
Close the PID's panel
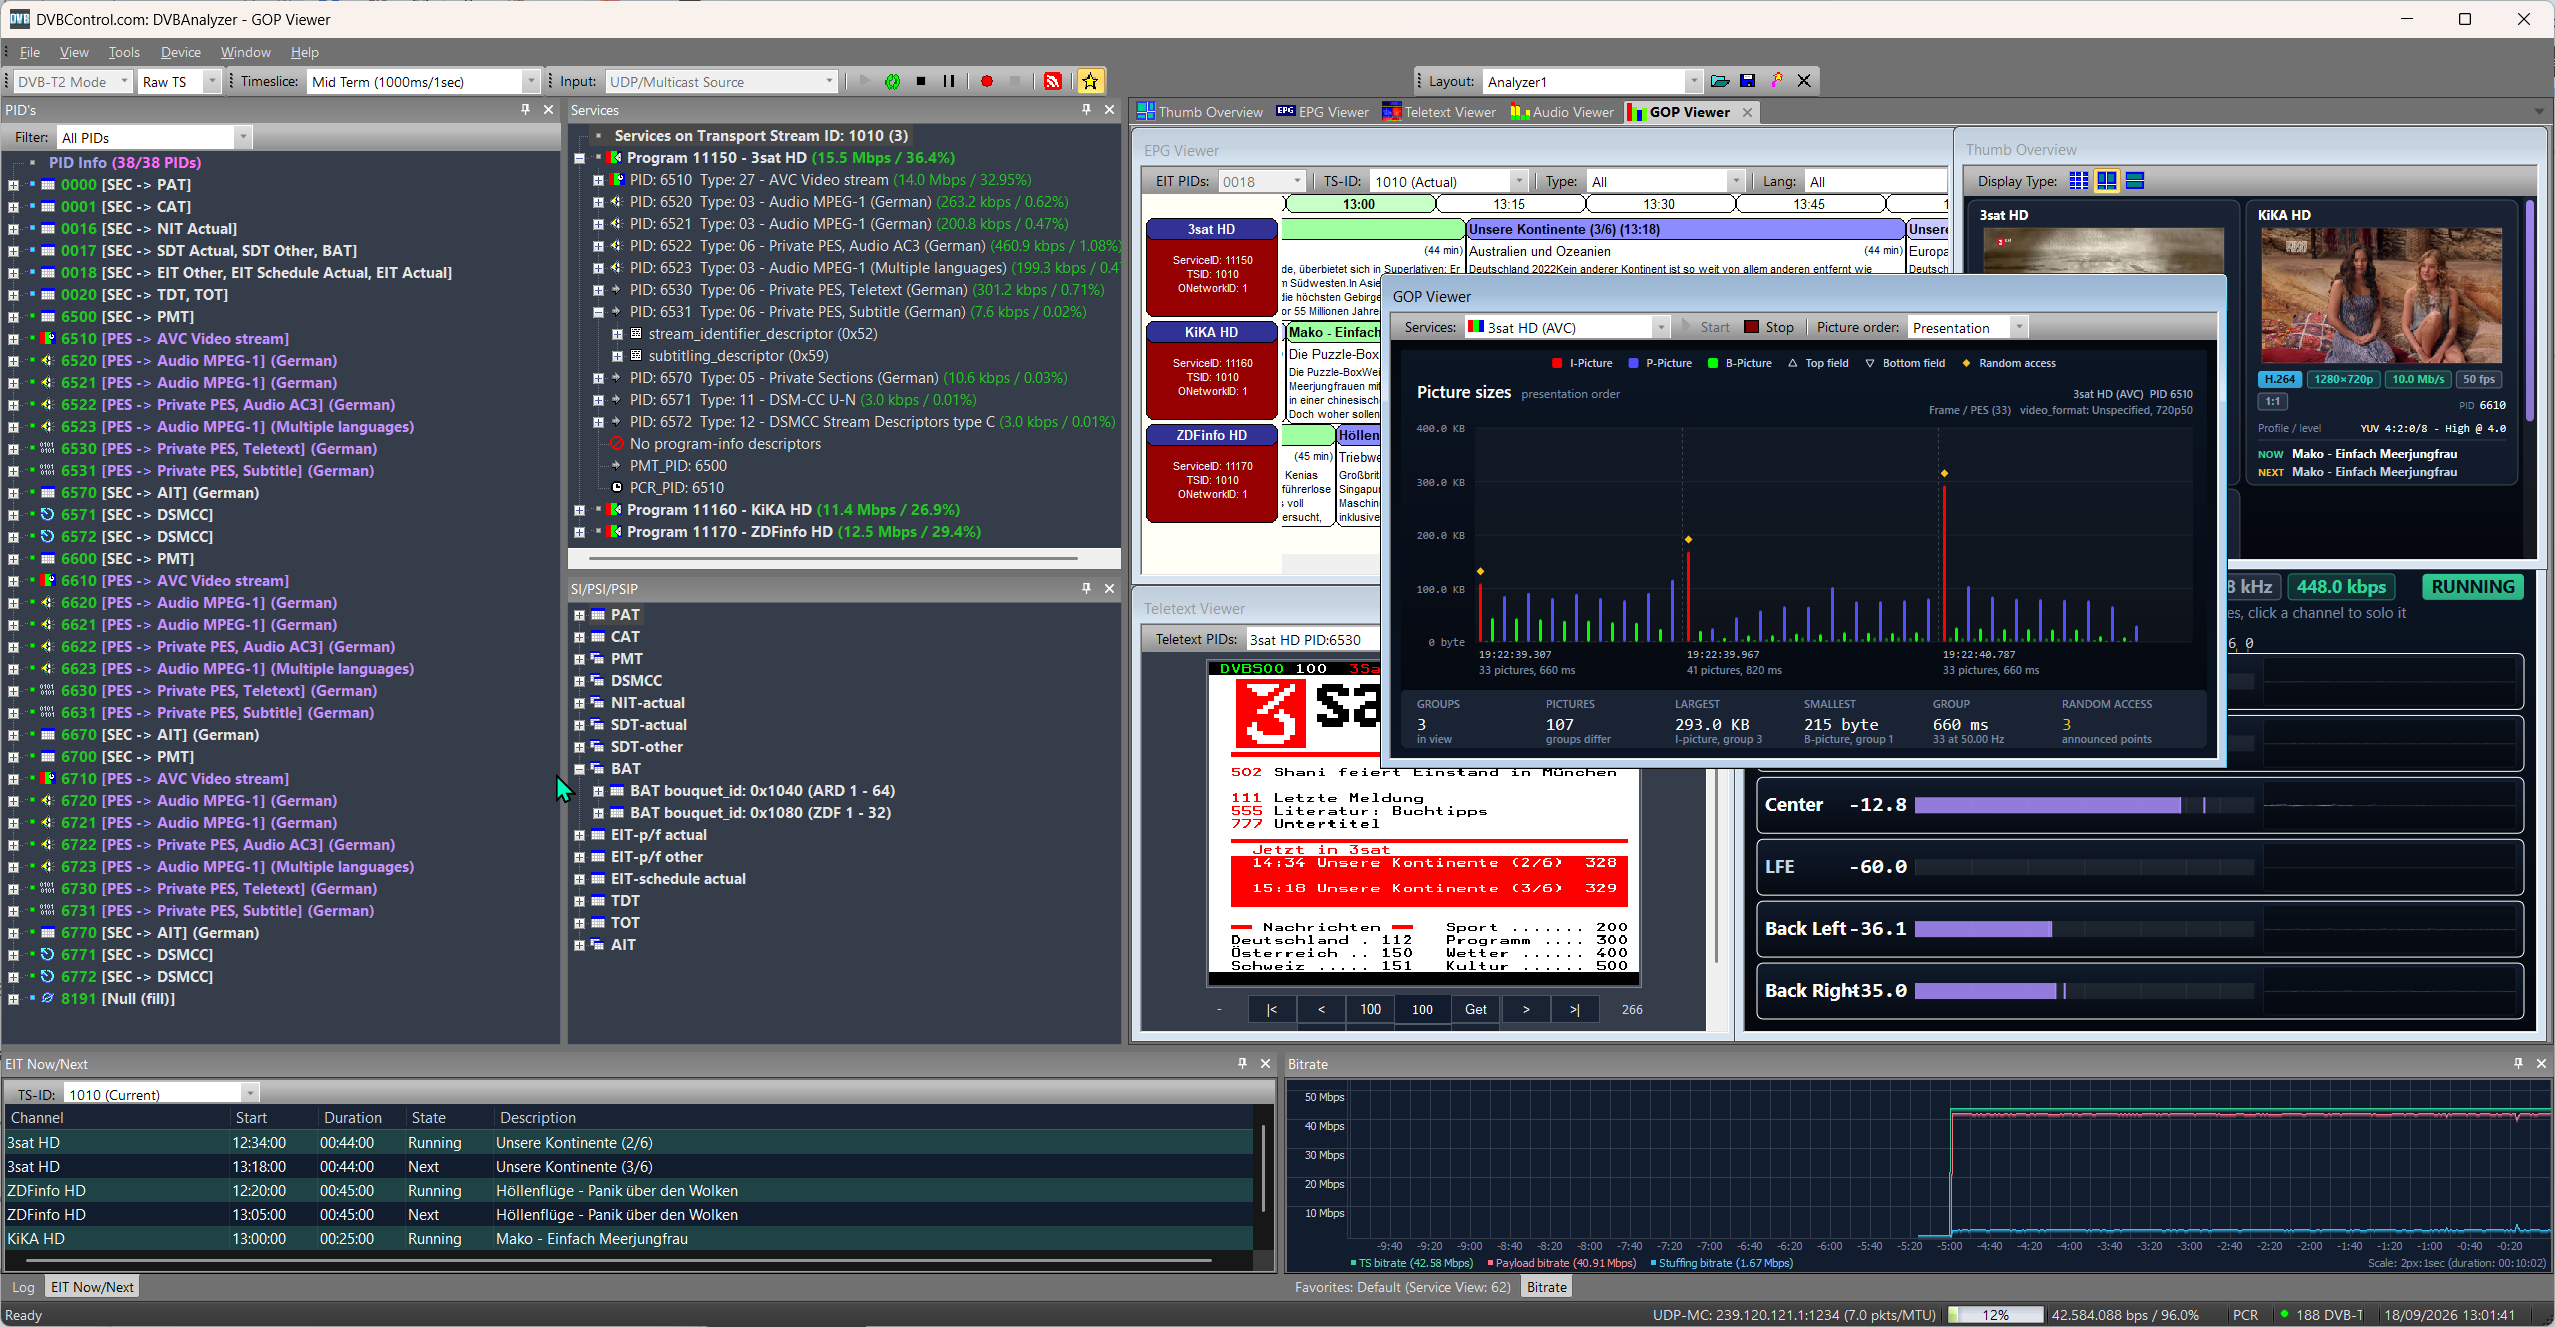[x=548, y=110]
